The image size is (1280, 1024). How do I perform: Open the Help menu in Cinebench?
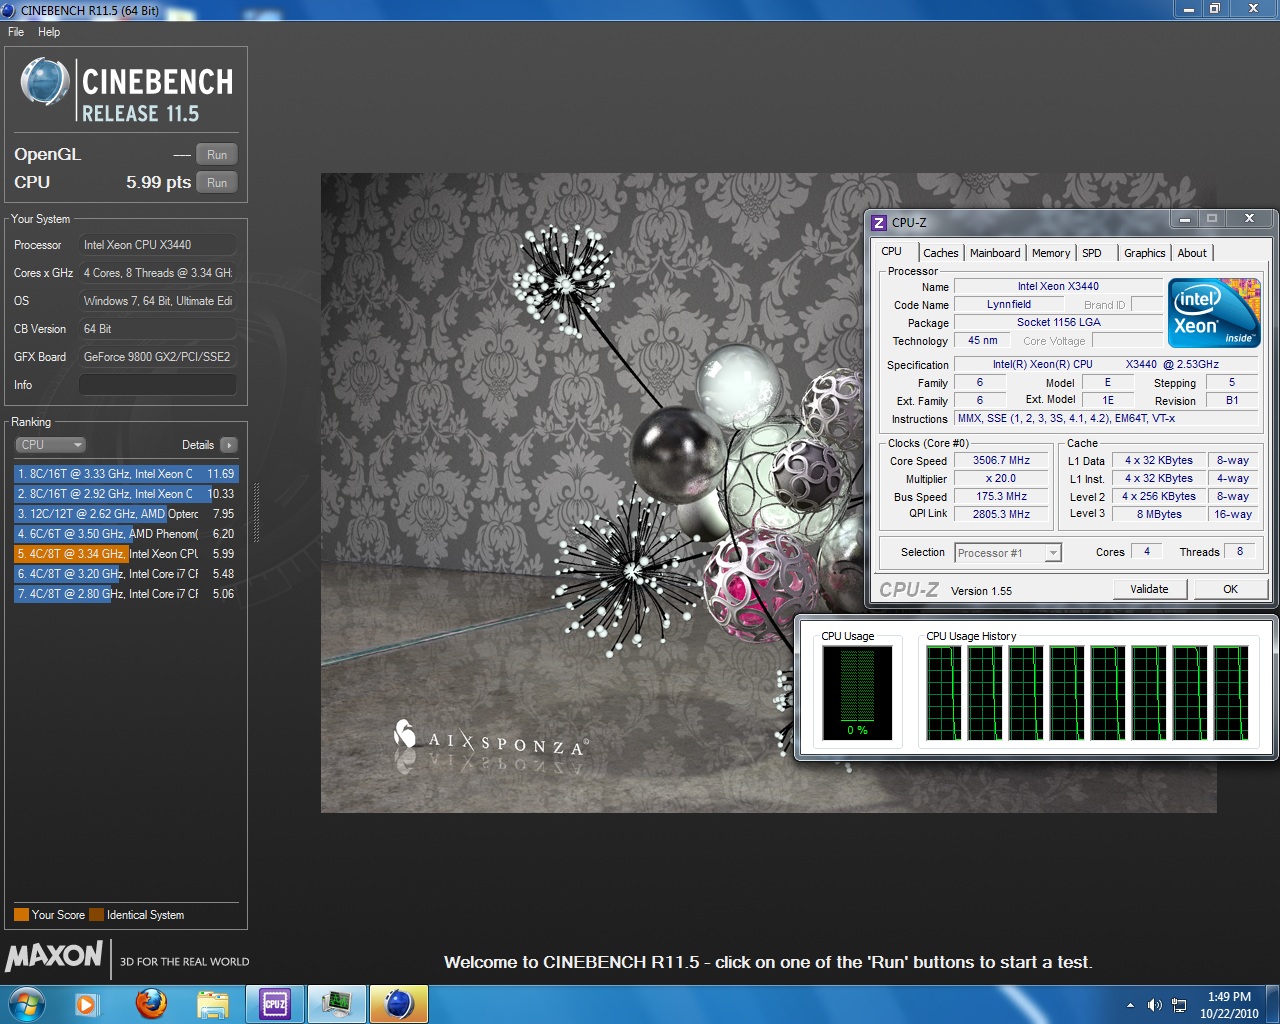coord(49,32)
